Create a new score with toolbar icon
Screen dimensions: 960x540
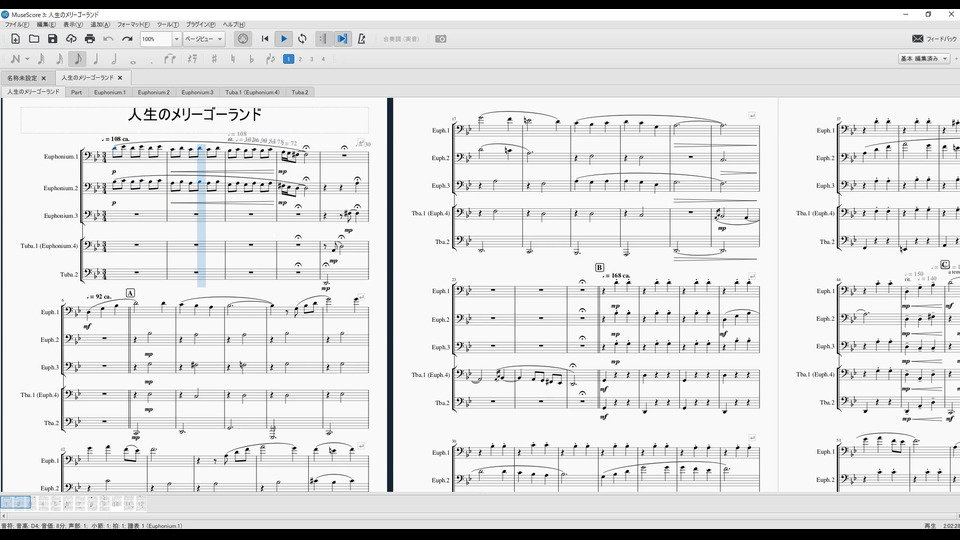tap(15, 39)
